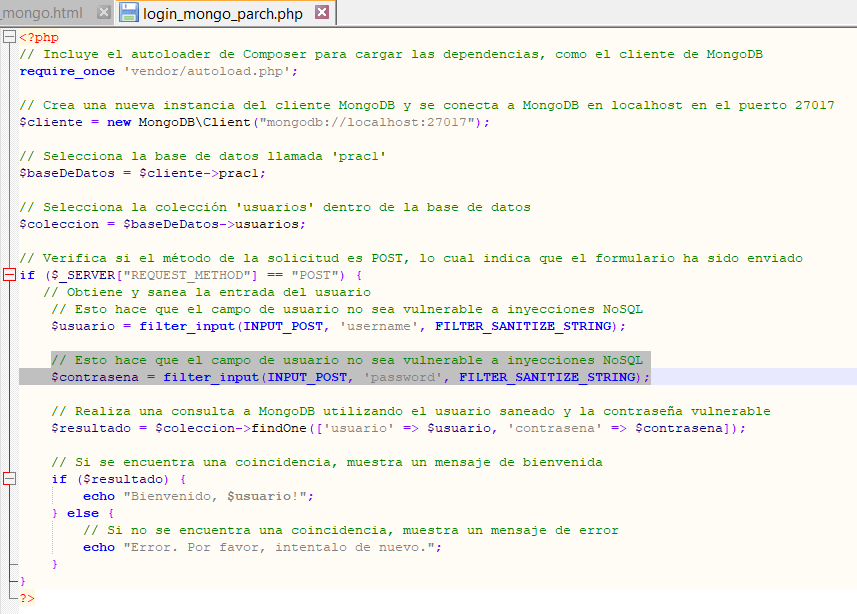
Task: Click the closing ?> PHP tag
Action: tap(27, 598)
